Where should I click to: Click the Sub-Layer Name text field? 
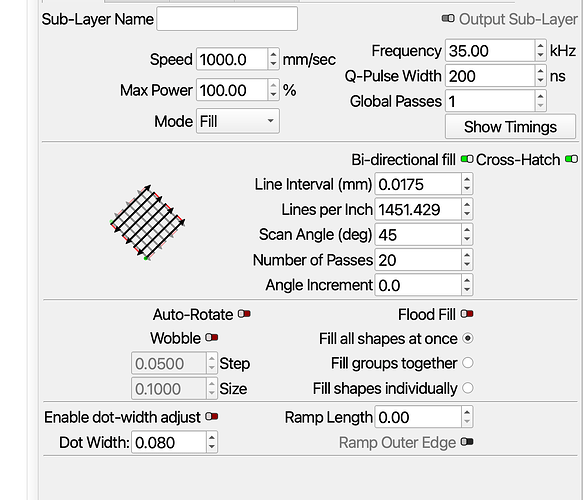tap(227, 19)
